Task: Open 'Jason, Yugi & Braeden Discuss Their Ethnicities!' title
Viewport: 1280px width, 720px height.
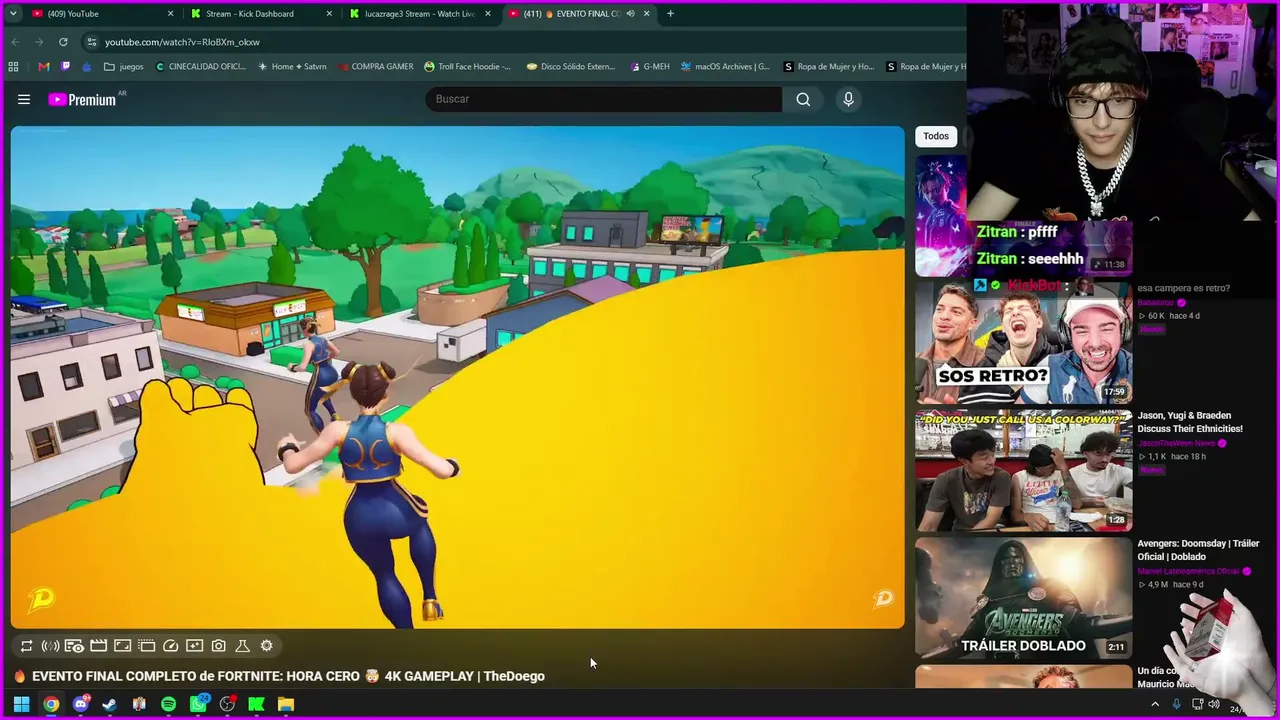Action: (x=1190, y=422)
